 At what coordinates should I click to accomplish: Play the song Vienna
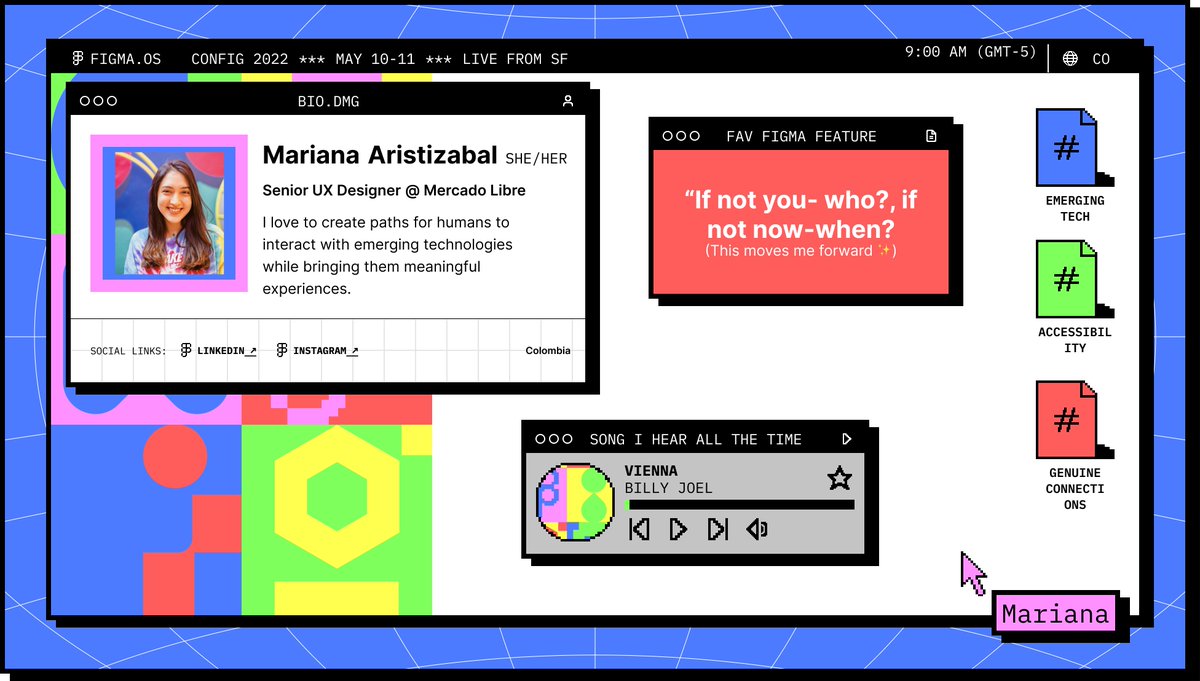click(x=678, y=529)
